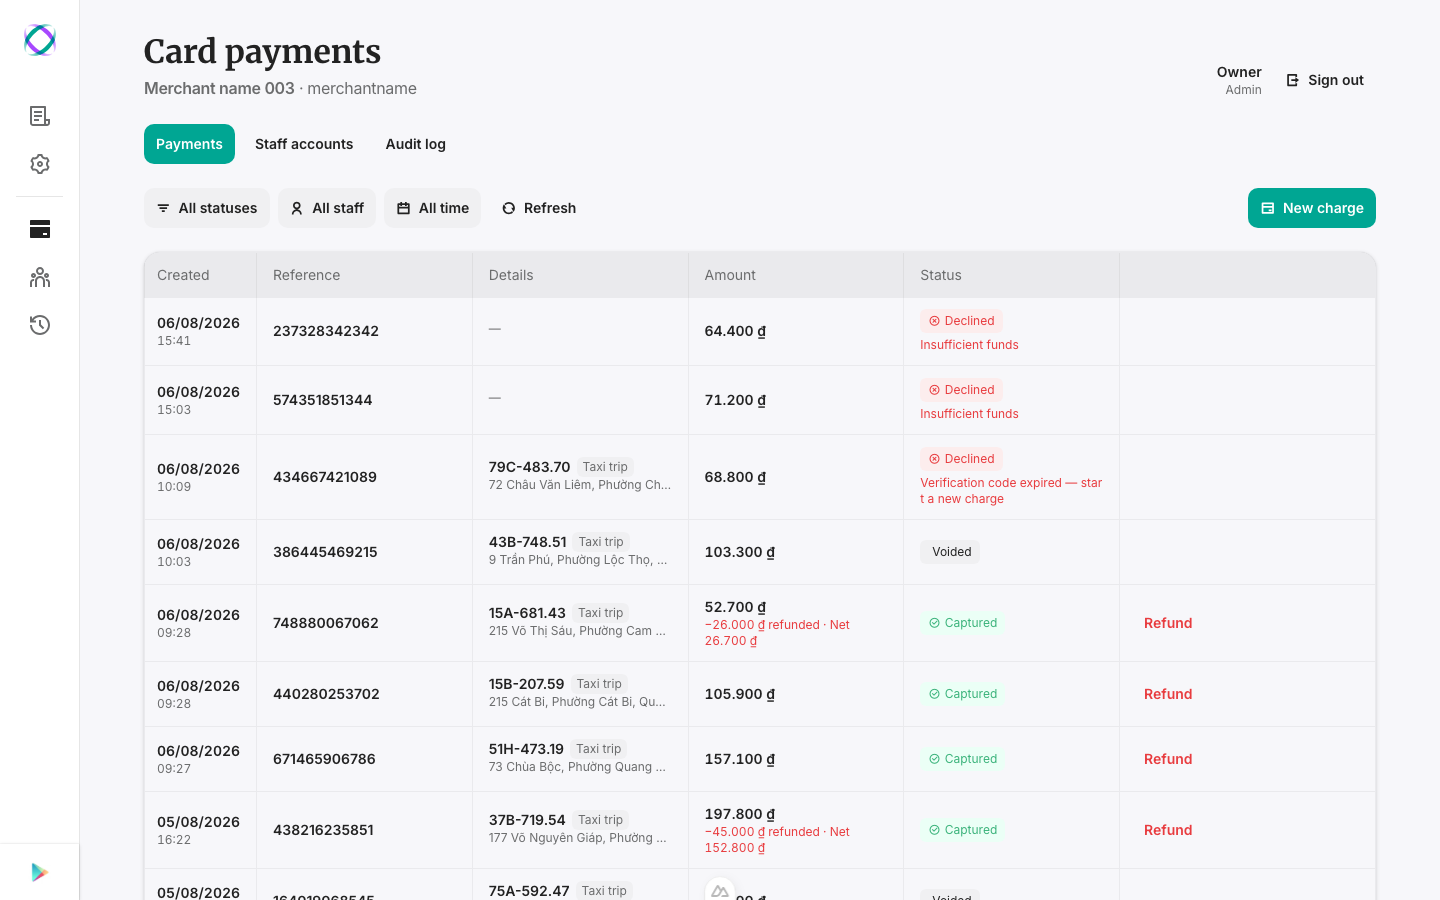Refund payment 438216235851
The image size is (1440, 900).
1168,830
